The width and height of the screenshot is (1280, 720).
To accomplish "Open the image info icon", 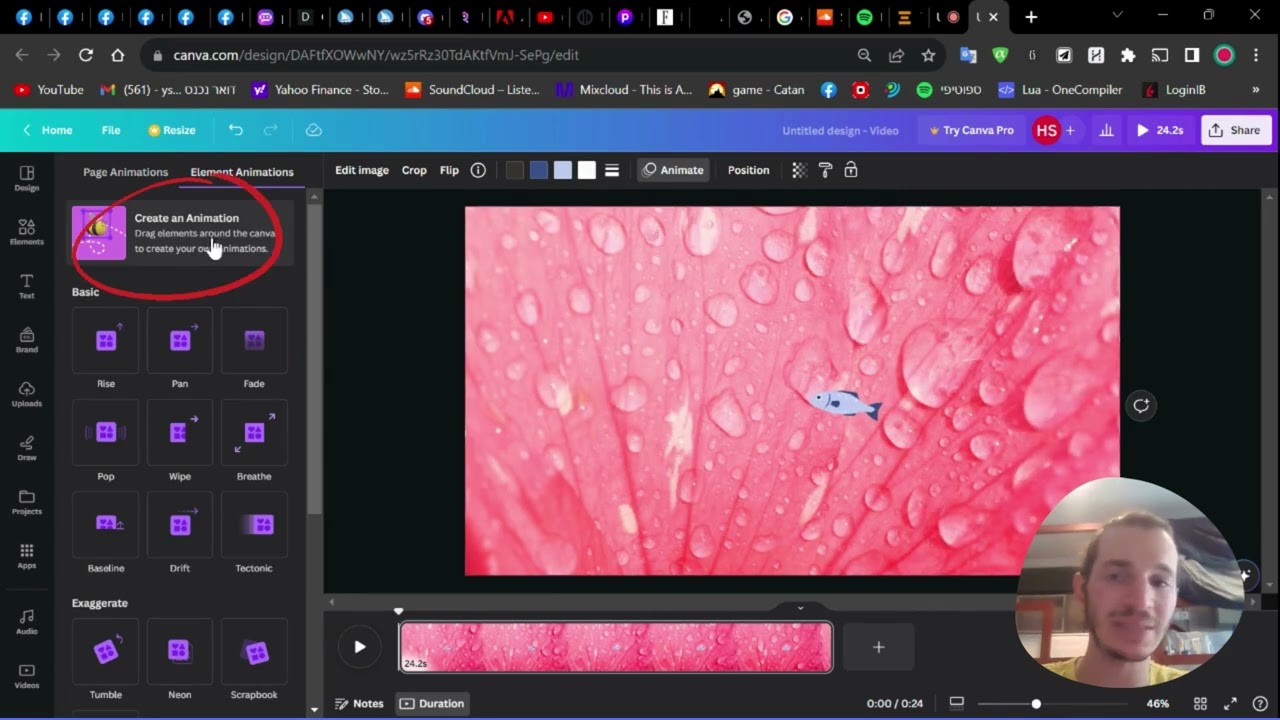I will click(478, 170).
